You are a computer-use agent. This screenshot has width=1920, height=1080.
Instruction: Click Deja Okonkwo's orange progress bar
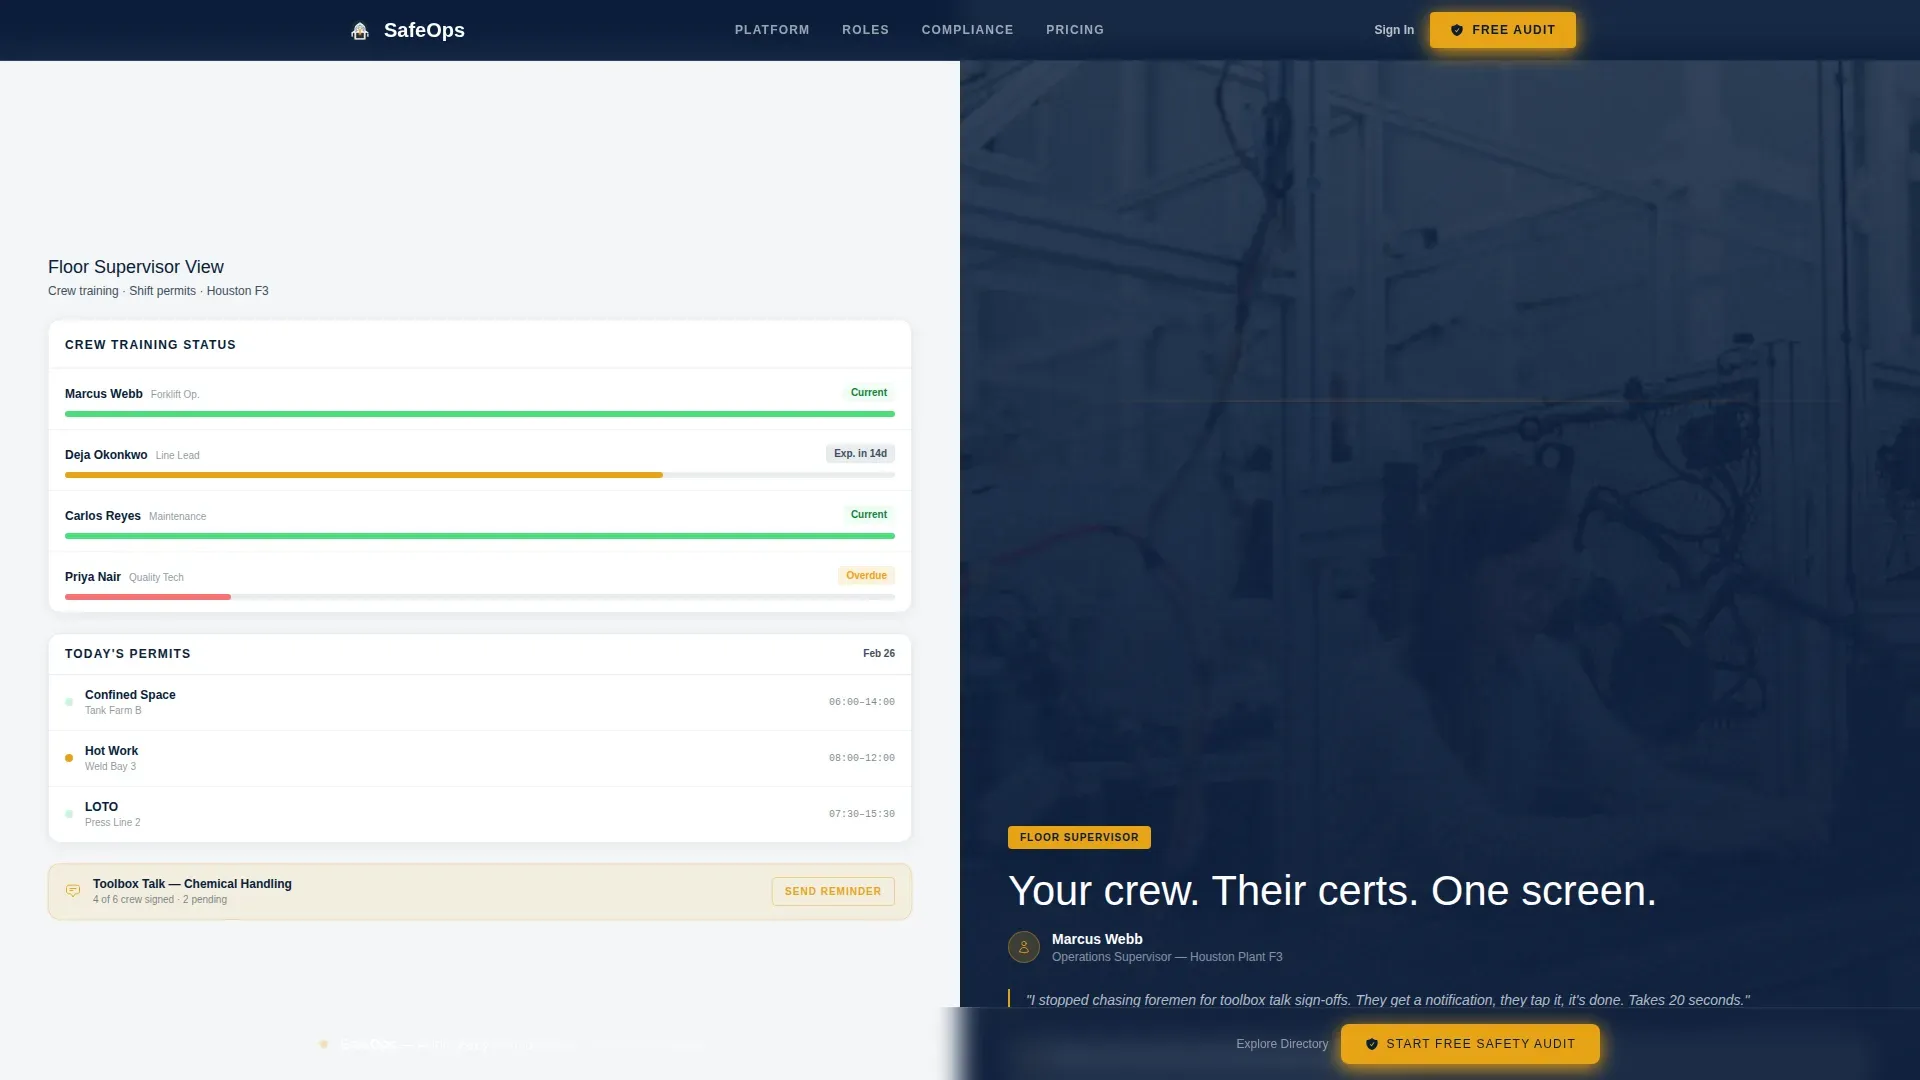pyautogui.click(x=364, y=475)
